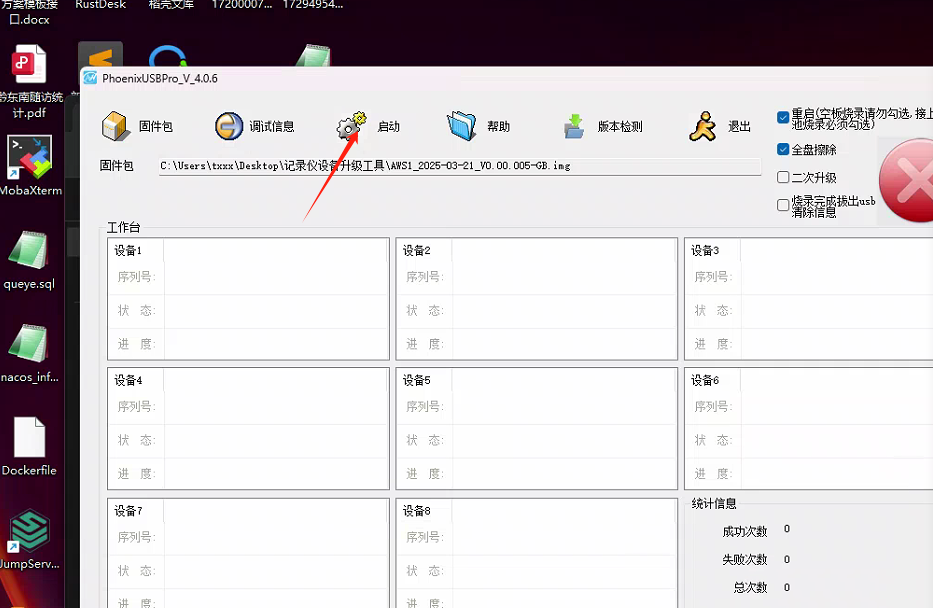Screen dimensions: 933x608
Task: Select the orange Sublime Text desktop icon
Action: click(x=101, y=55)
